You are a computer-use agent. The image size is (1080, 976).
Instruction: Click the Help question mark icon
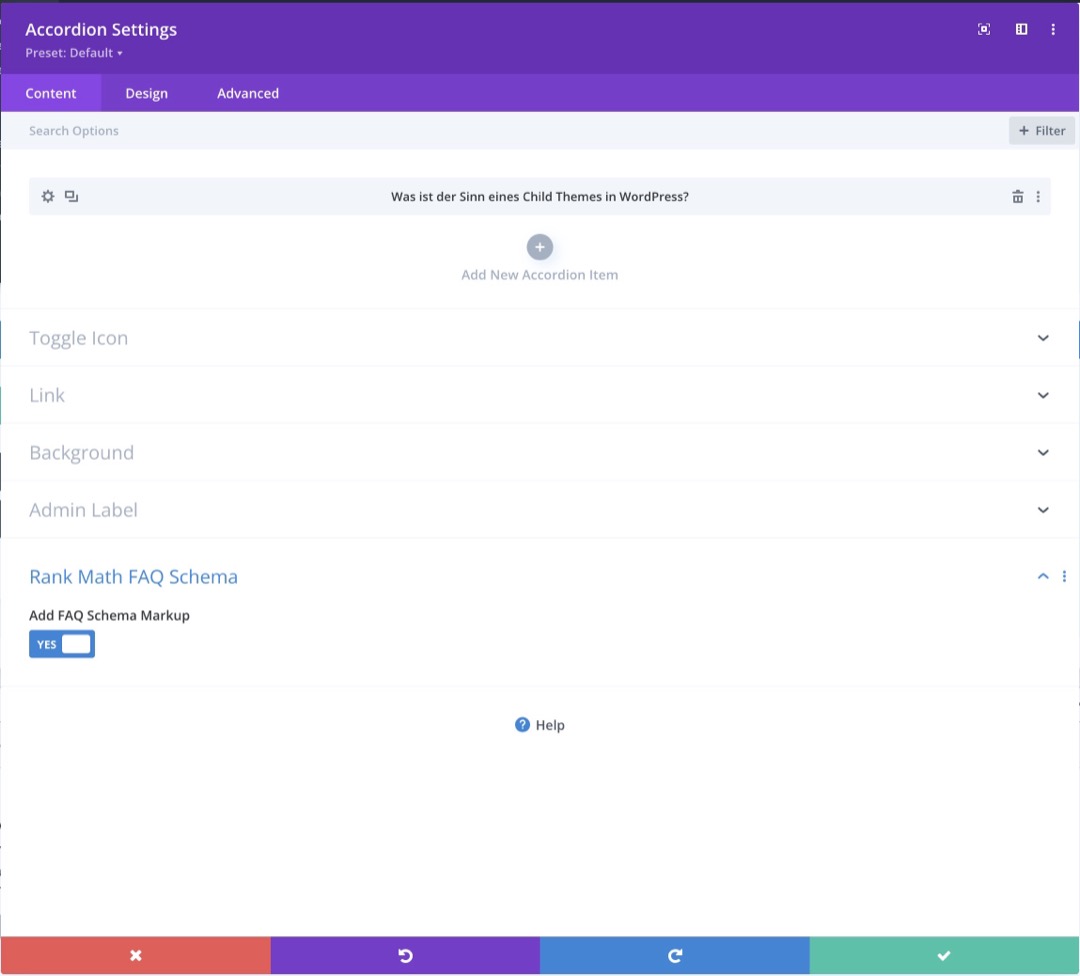522,725
